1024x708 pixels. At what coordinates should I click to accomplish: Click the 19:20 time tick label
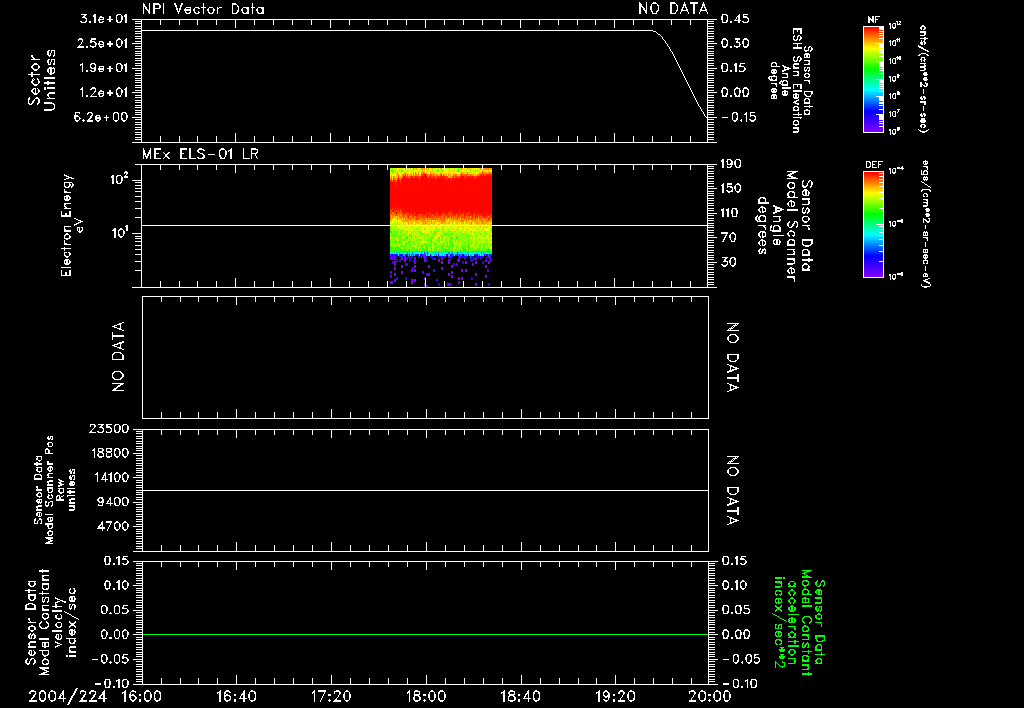[615, 696]
